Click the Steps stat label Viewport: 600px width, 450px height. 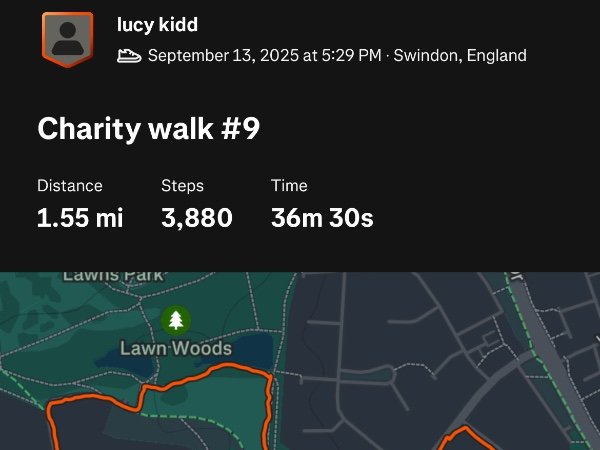click(182, 186)
